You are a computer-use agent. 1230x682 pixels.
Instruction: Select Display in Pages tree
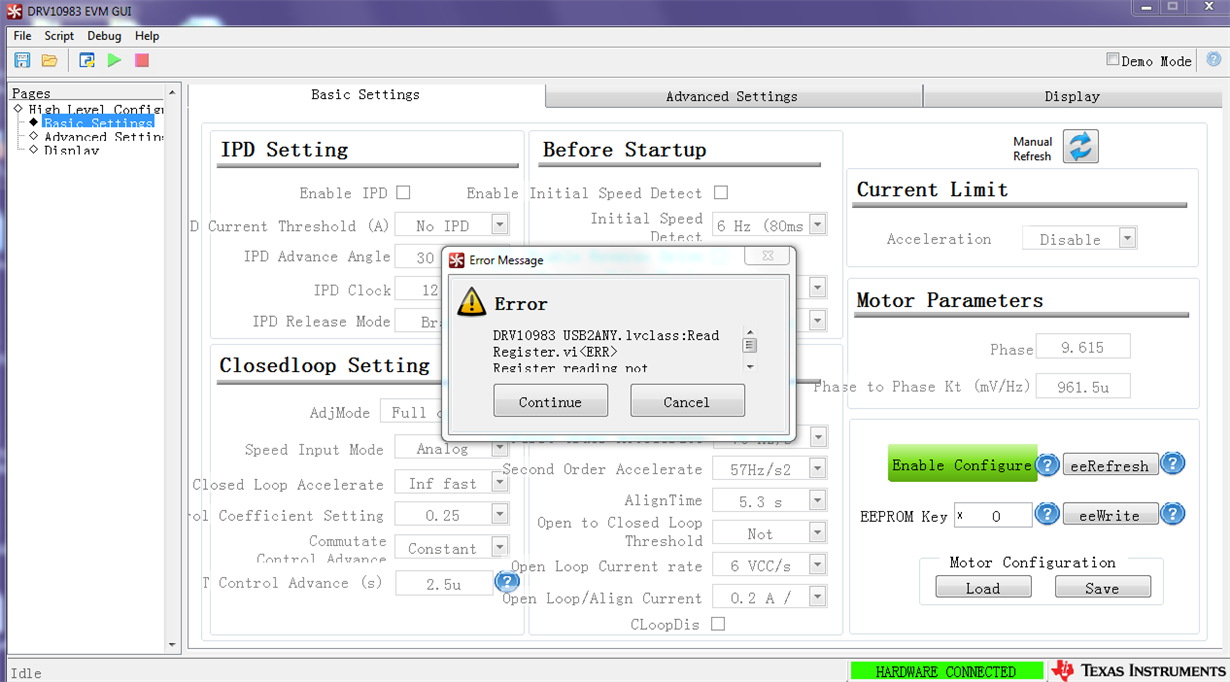pos(71,150)
